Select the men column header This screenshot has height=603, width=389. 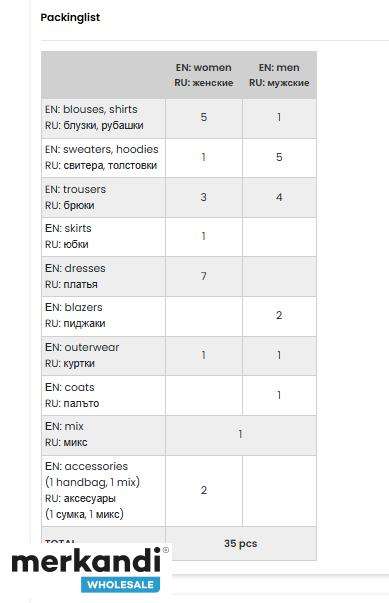[x=279, y=75]
